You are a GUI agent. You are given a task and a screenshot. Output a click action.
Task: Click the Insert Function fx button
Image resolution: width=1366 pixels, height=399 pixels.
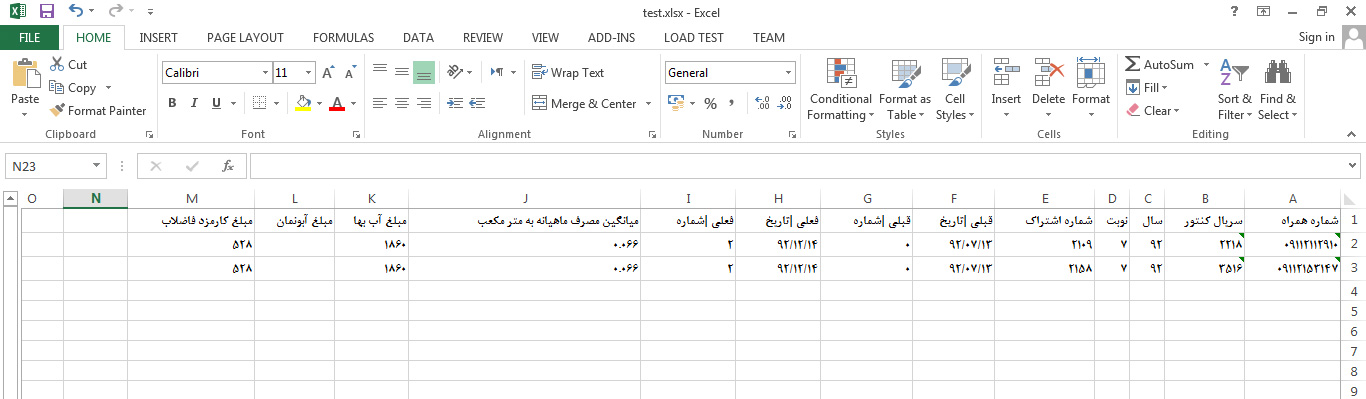tap(227, 166)
